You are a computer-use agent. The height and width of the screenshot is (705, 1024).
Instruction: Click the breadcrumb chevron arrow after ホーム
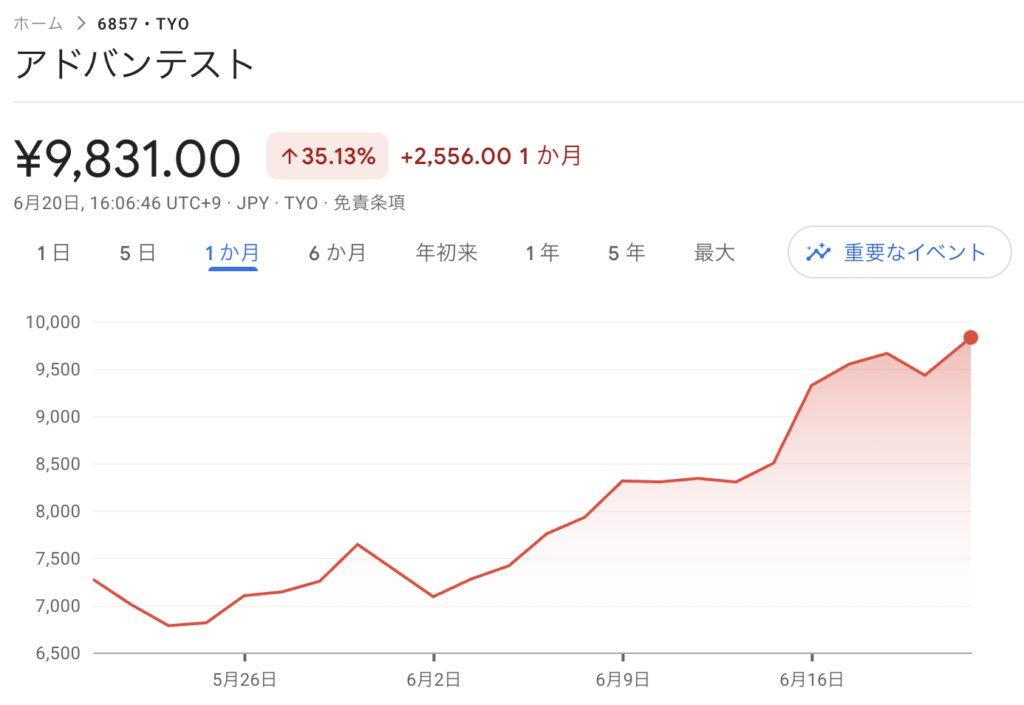(x=81, y=24)
